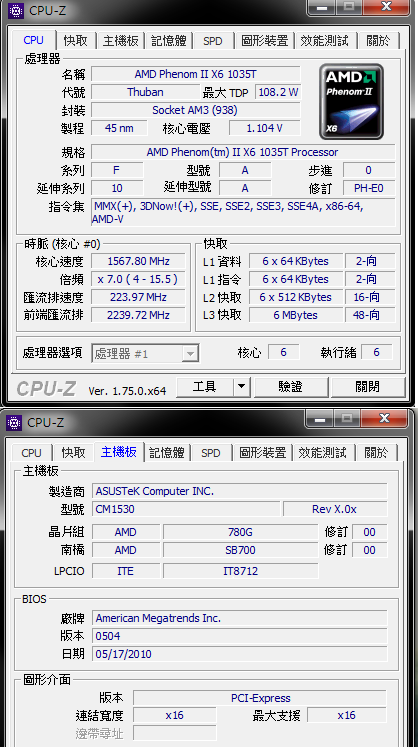Click the 工具 button
Viewport: 419px width, 747px height.
click(205, 387)
